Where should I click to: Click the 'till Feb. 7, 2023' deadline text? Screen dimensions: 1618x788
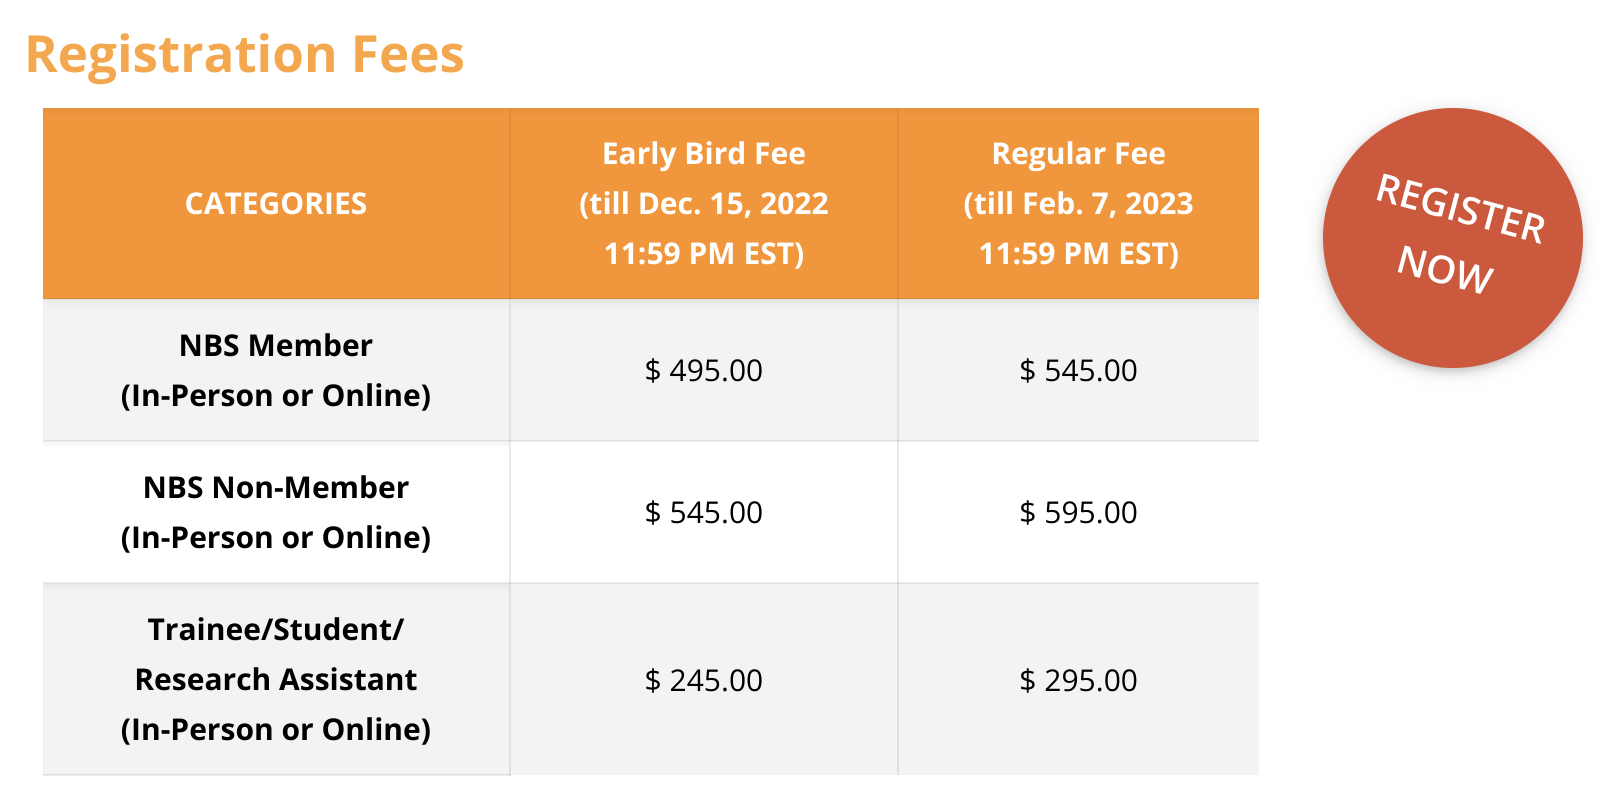(x=1078, y=204)
